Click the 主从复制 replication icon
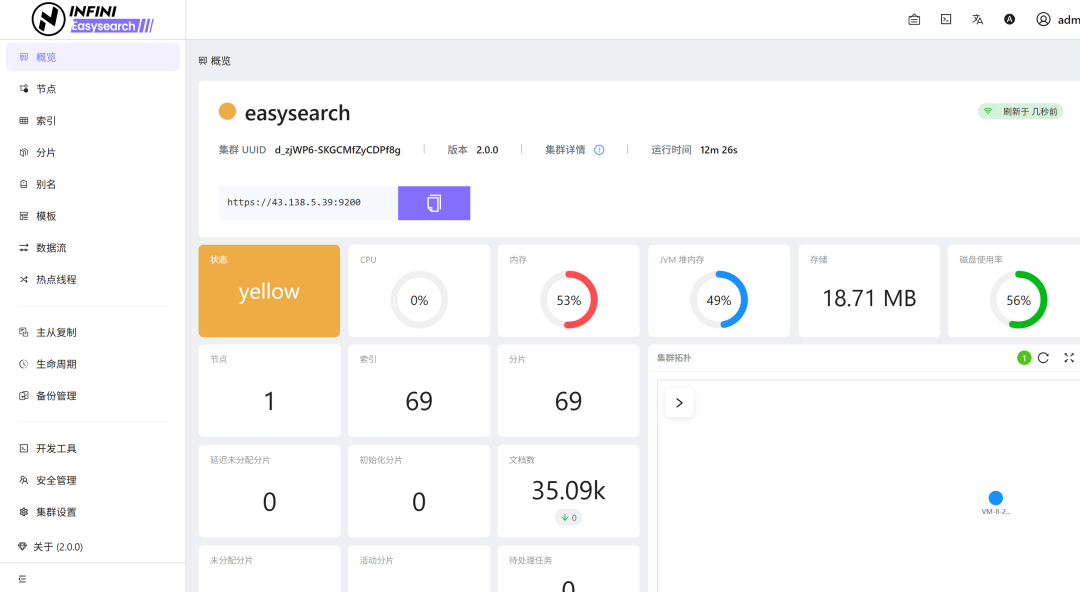 [23, 332]
